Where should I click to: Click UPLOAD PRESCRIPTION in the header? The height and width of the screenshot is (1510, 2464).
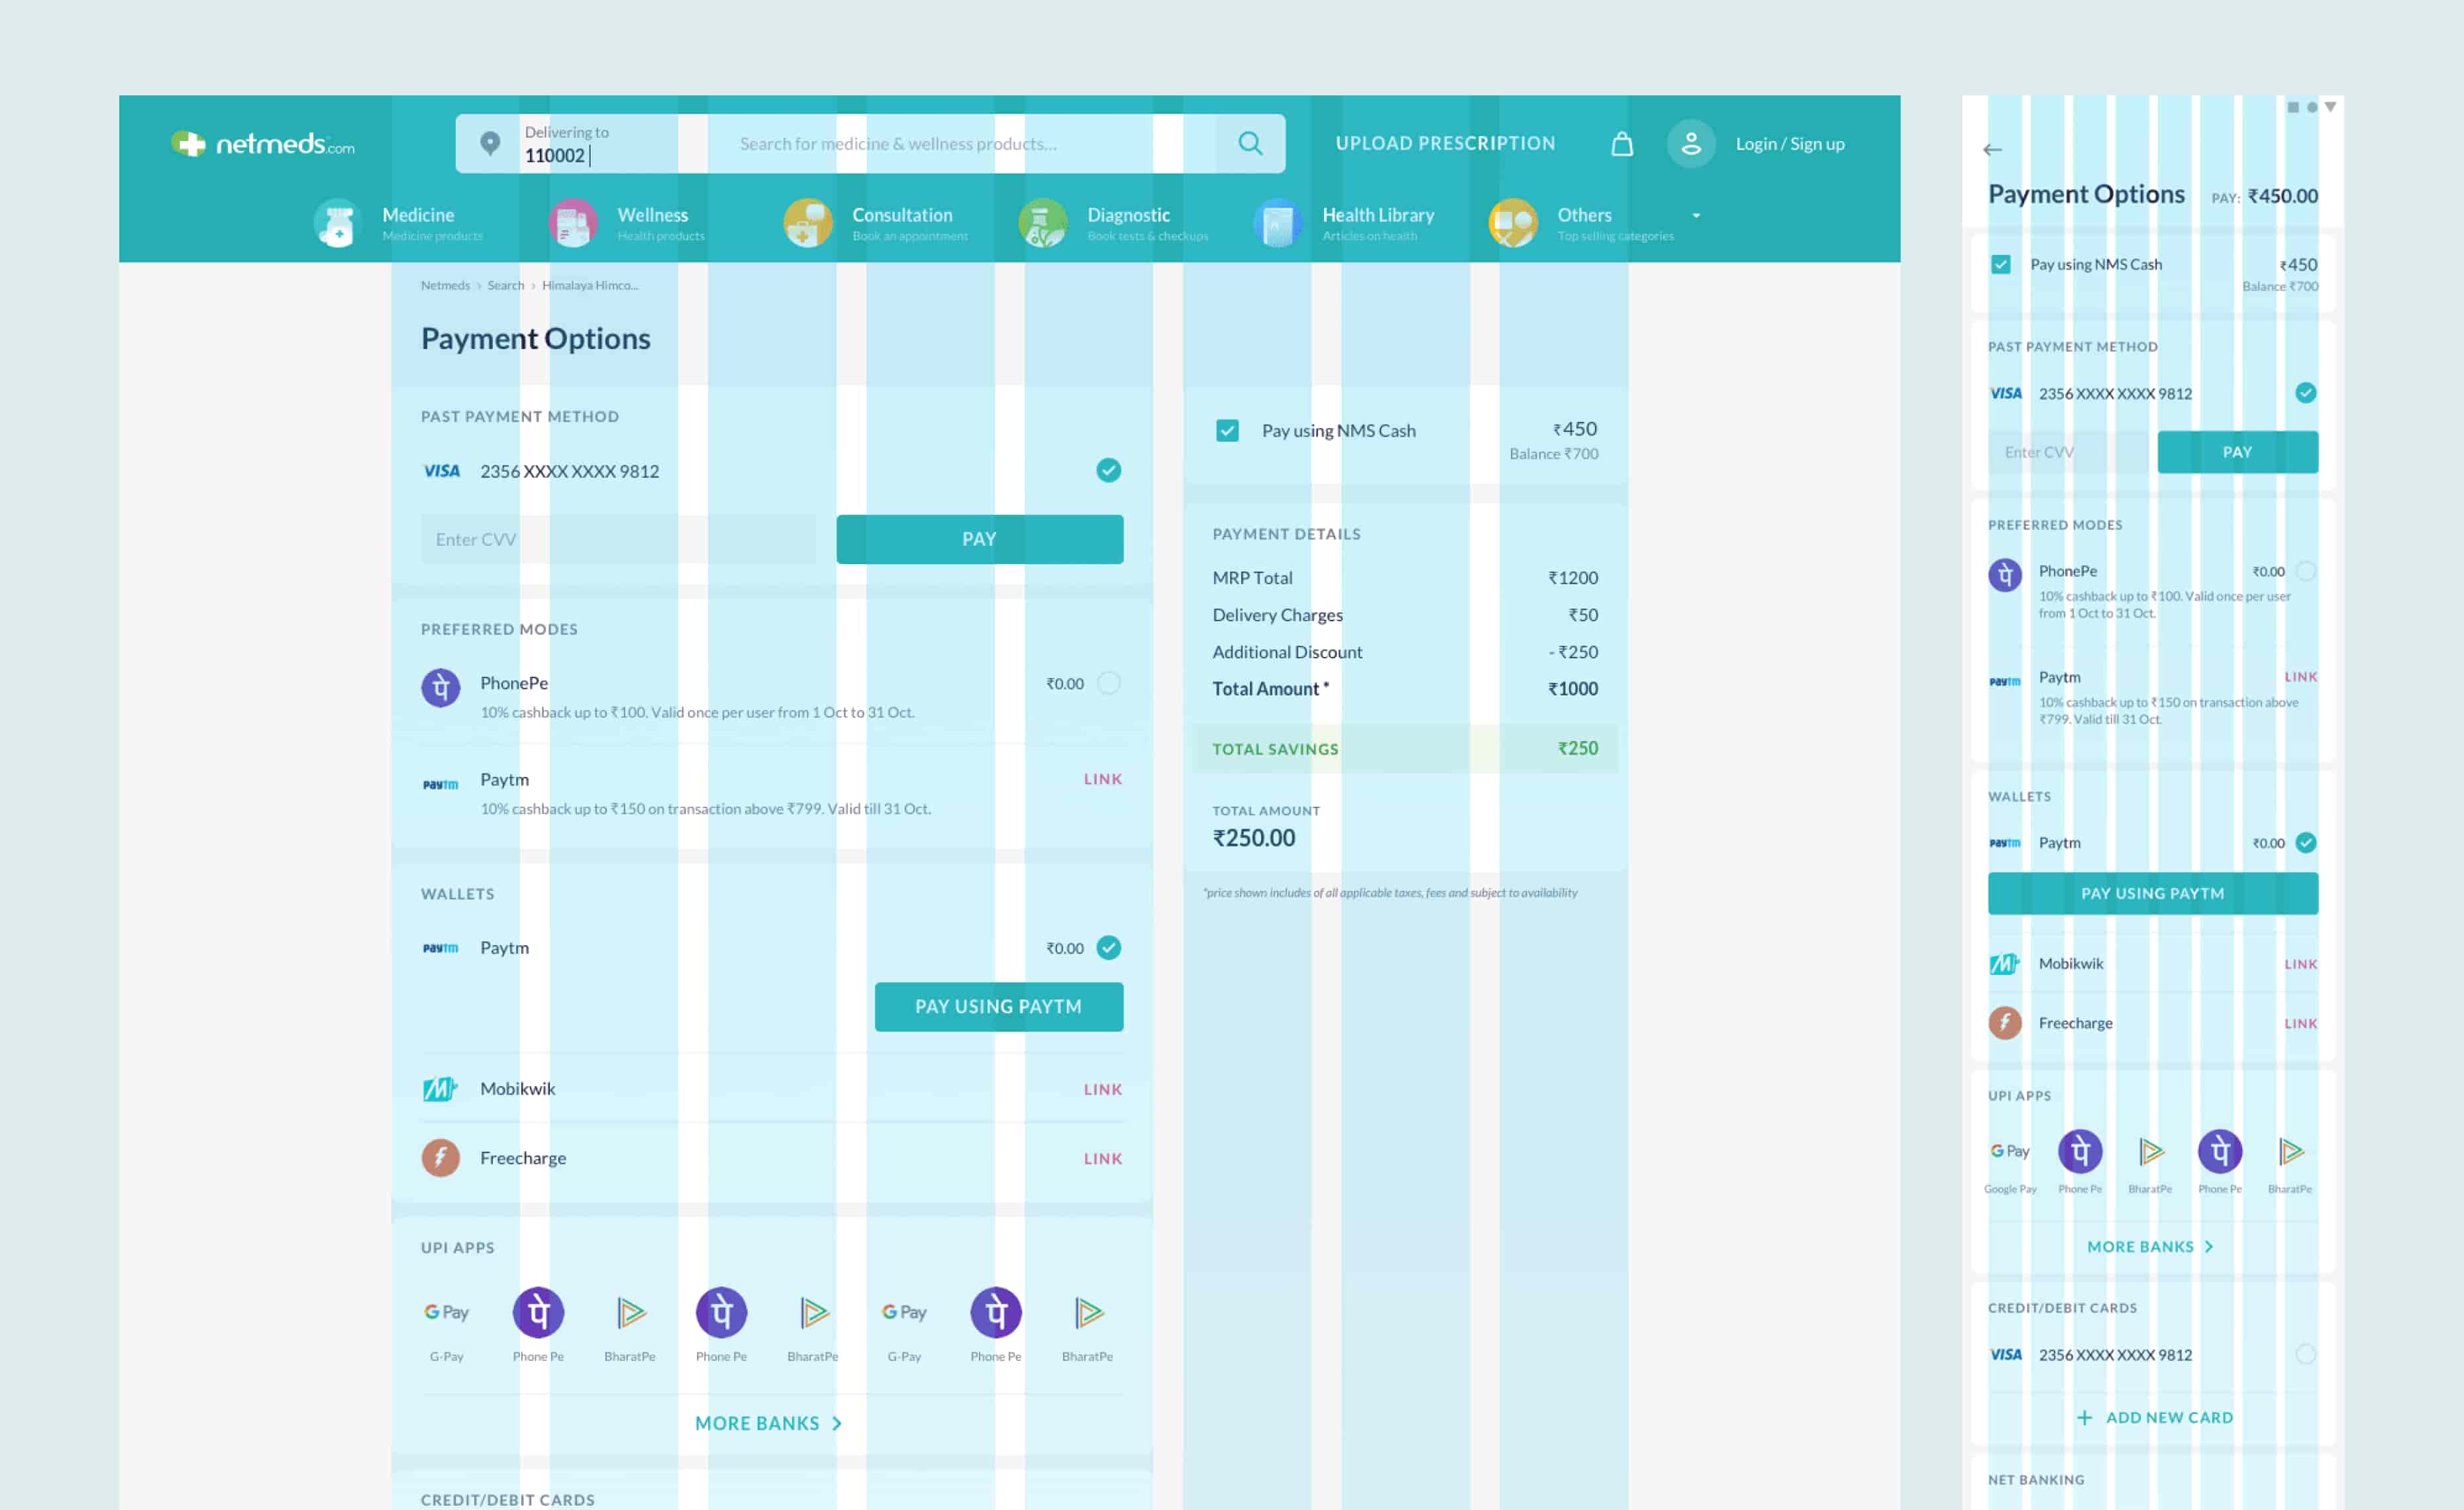pyautogui.click(x=1445, y=143)
